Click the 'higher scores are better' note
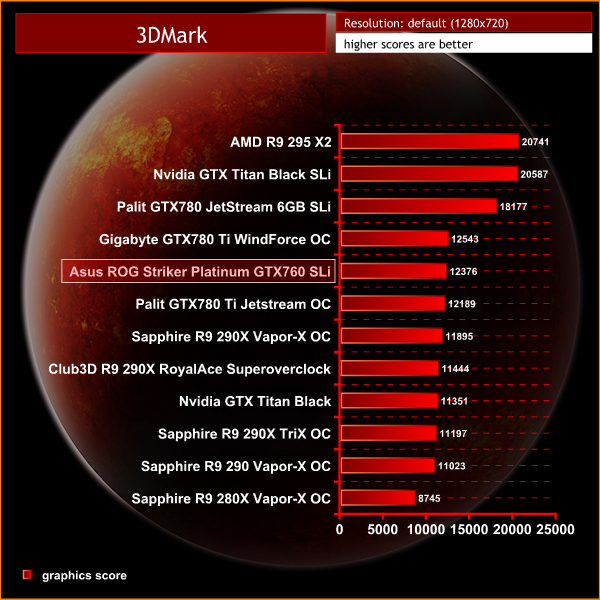The width and height of the screenshot is (600, 600). (408, 44)
